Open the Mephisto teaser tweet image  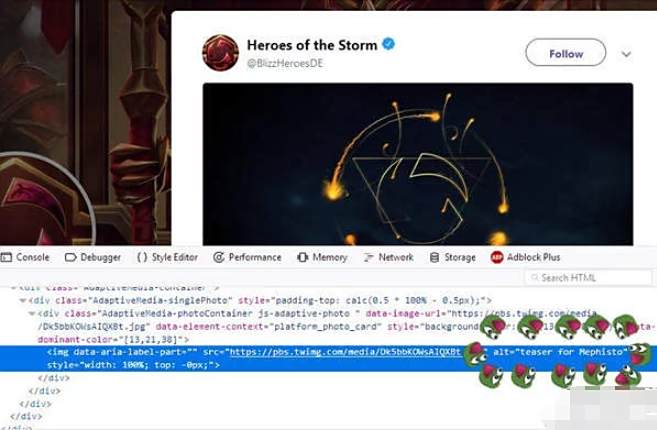coord(418,164)
